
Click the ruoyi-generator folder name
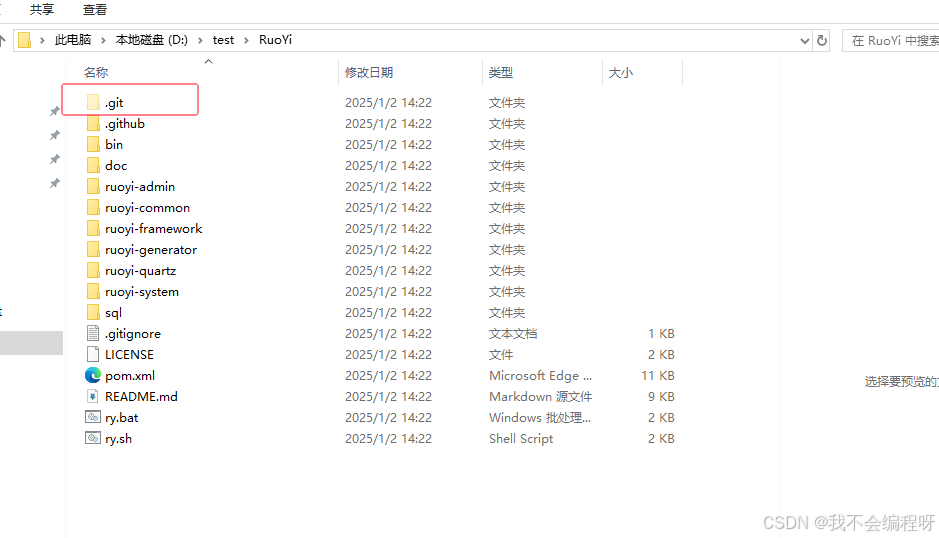[x=151, y=250]
